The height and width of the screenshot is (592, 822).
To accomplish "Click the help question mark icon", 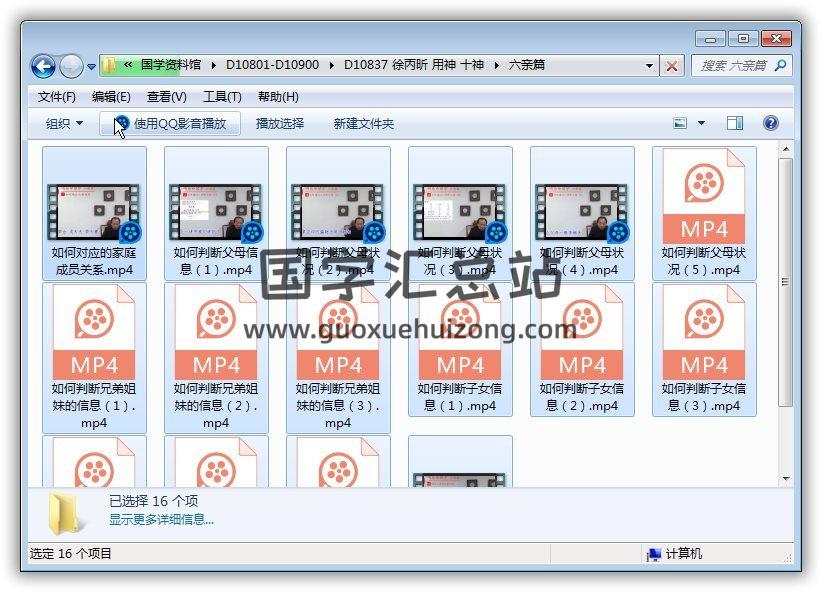I will pyautogui.click(x=770, y=123).
